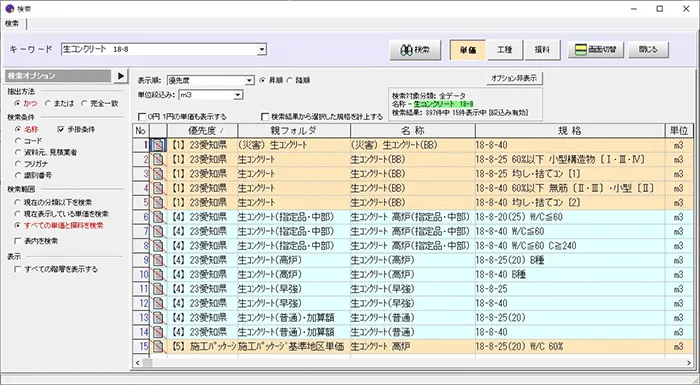Sort by the 優先度 column header
Image resolution: width=700 pixels, height=385 pixels.
click(x=203, y=131)
